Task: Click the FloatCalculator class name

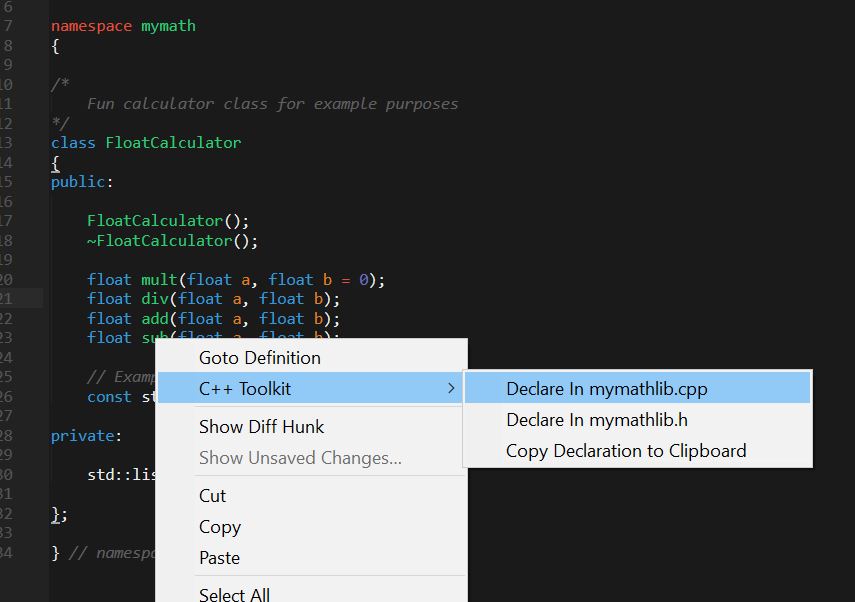Action: point(173,143)
